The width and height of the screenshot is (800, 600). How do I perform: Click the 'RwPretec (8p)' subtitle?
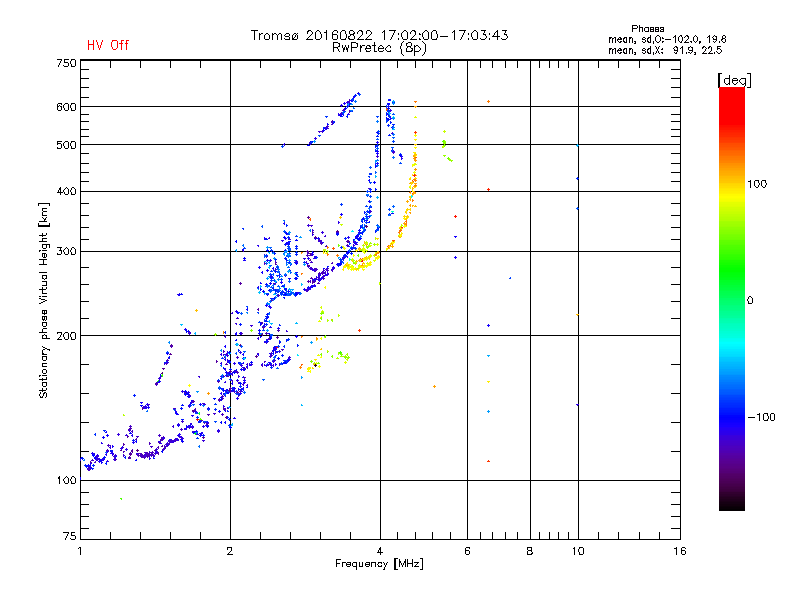(x=379, y=48)
